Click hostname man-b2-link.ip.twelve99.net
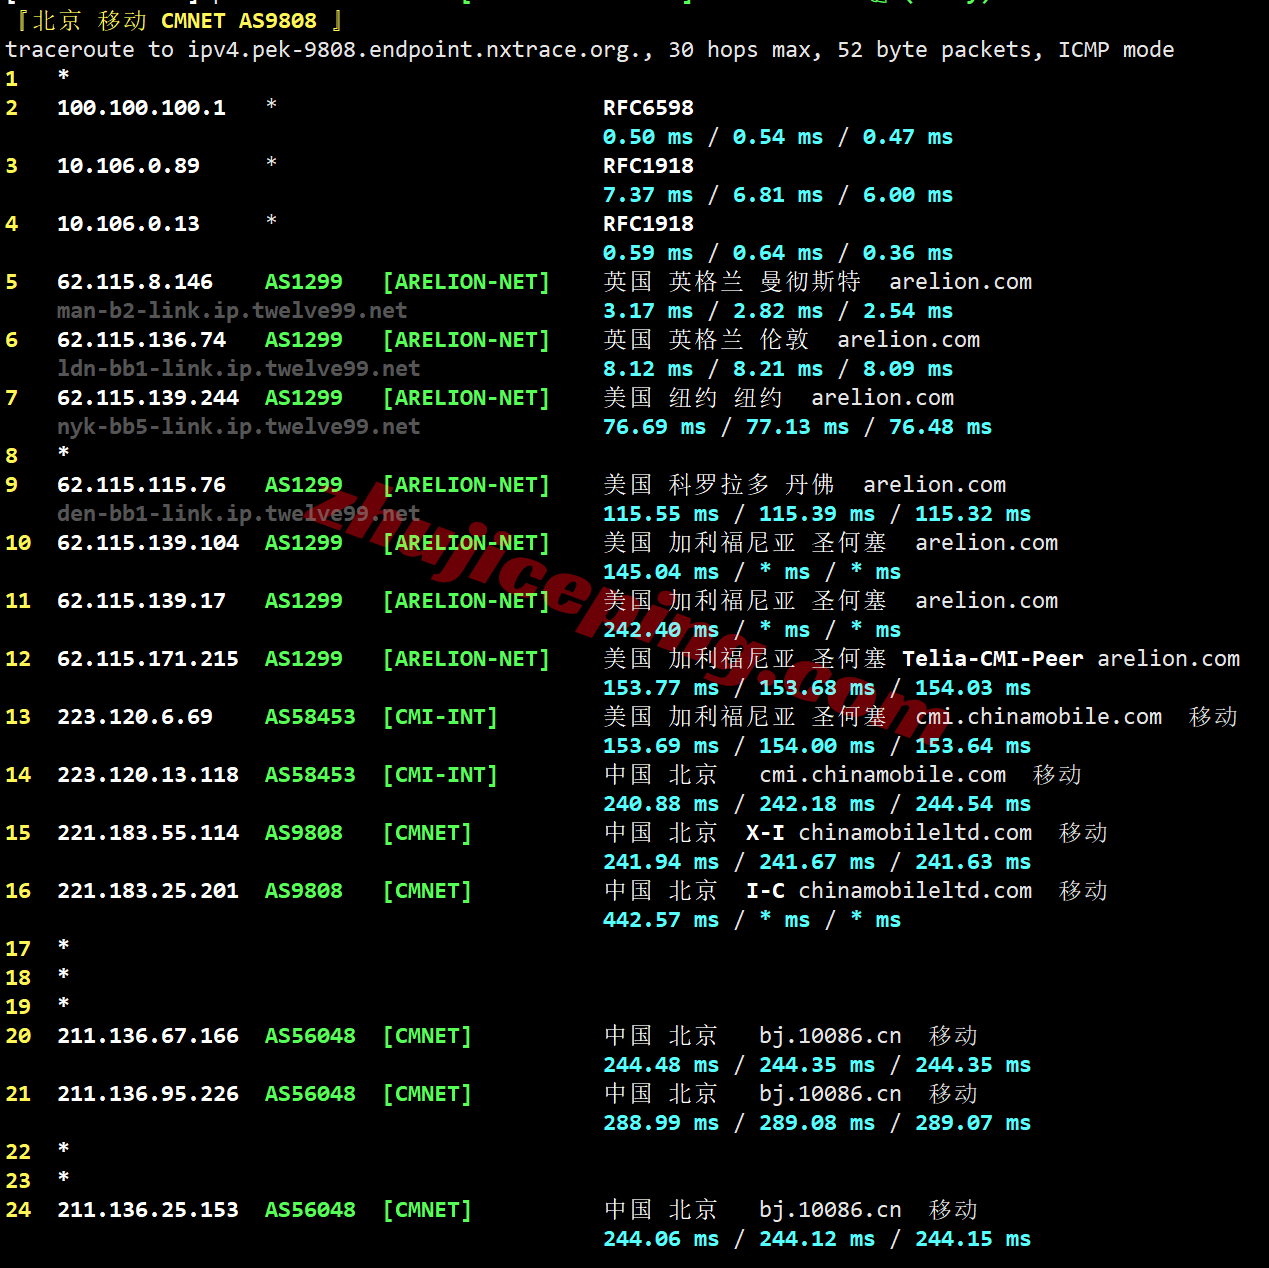Screen dimensions: 1269x1268 click(x=232, y=311)
